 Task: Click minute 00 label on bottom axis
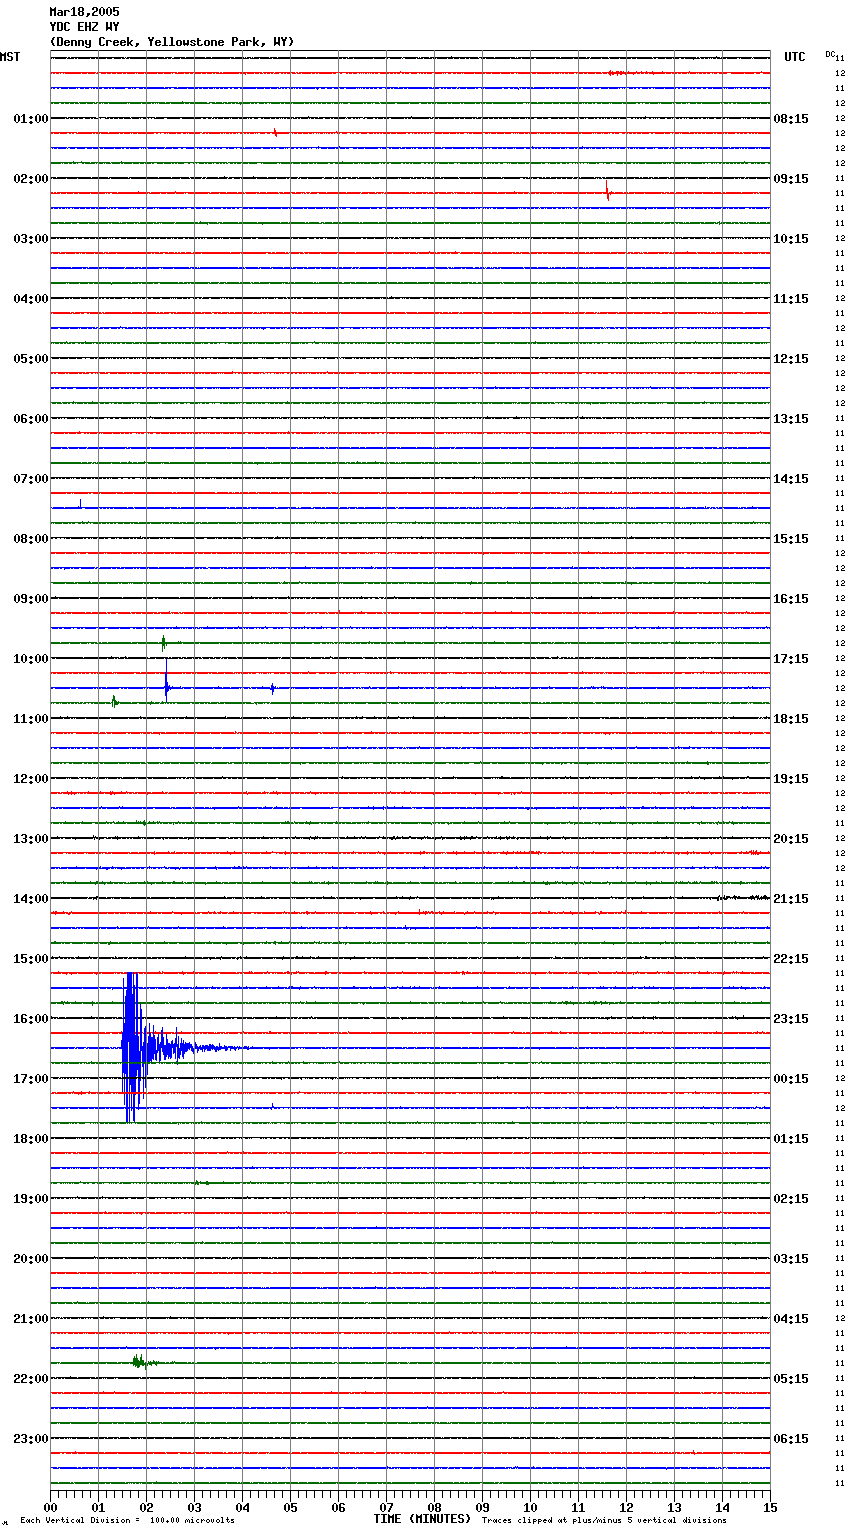coord(50,1508)
